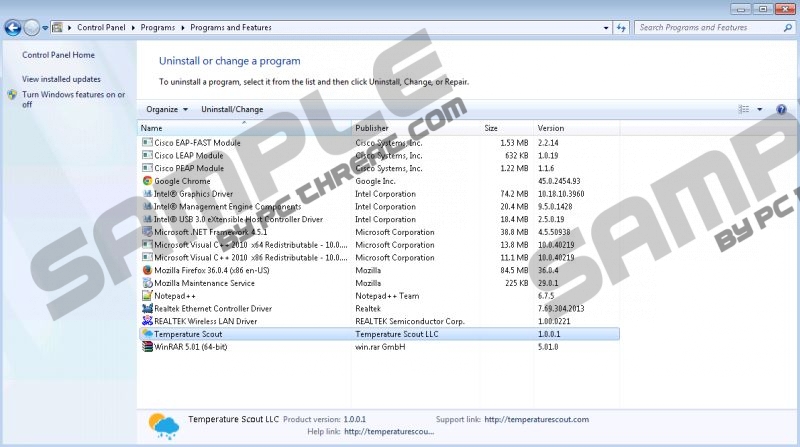Image resolution: width=800 pixels, height=447 pixels.
Task: Click the Google Chrome program icon
Action: point(147,181)
